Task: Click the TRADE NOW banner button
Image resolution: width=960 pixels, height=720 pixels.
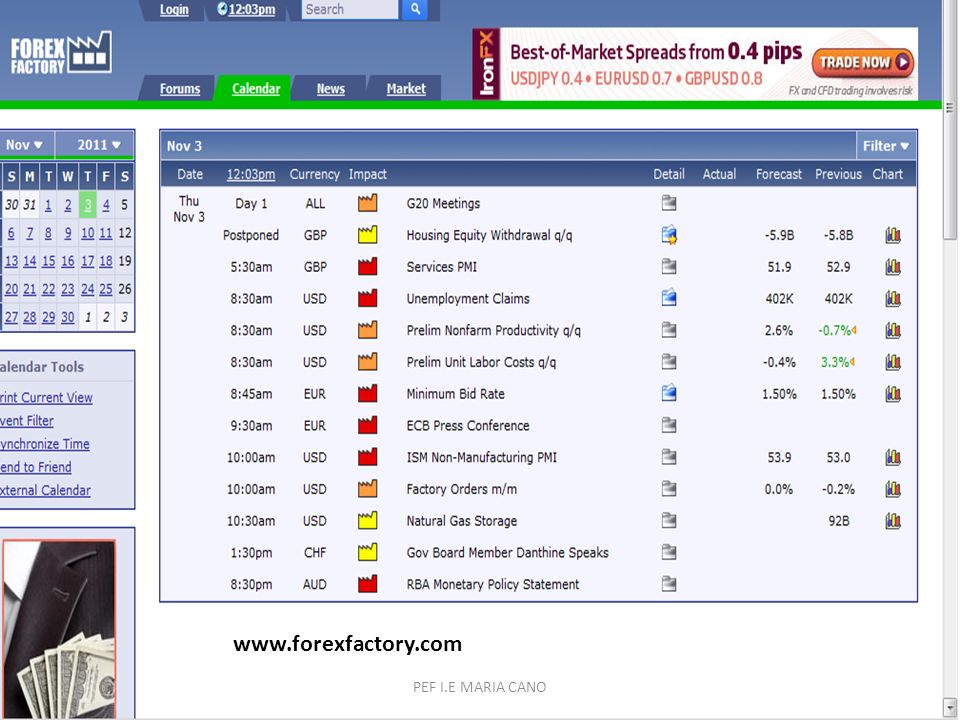Action: (x=863, y=62)
